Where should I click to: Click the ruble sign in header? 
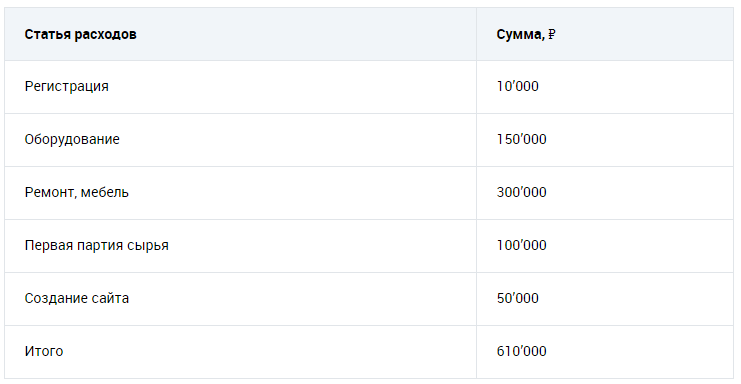551,34
